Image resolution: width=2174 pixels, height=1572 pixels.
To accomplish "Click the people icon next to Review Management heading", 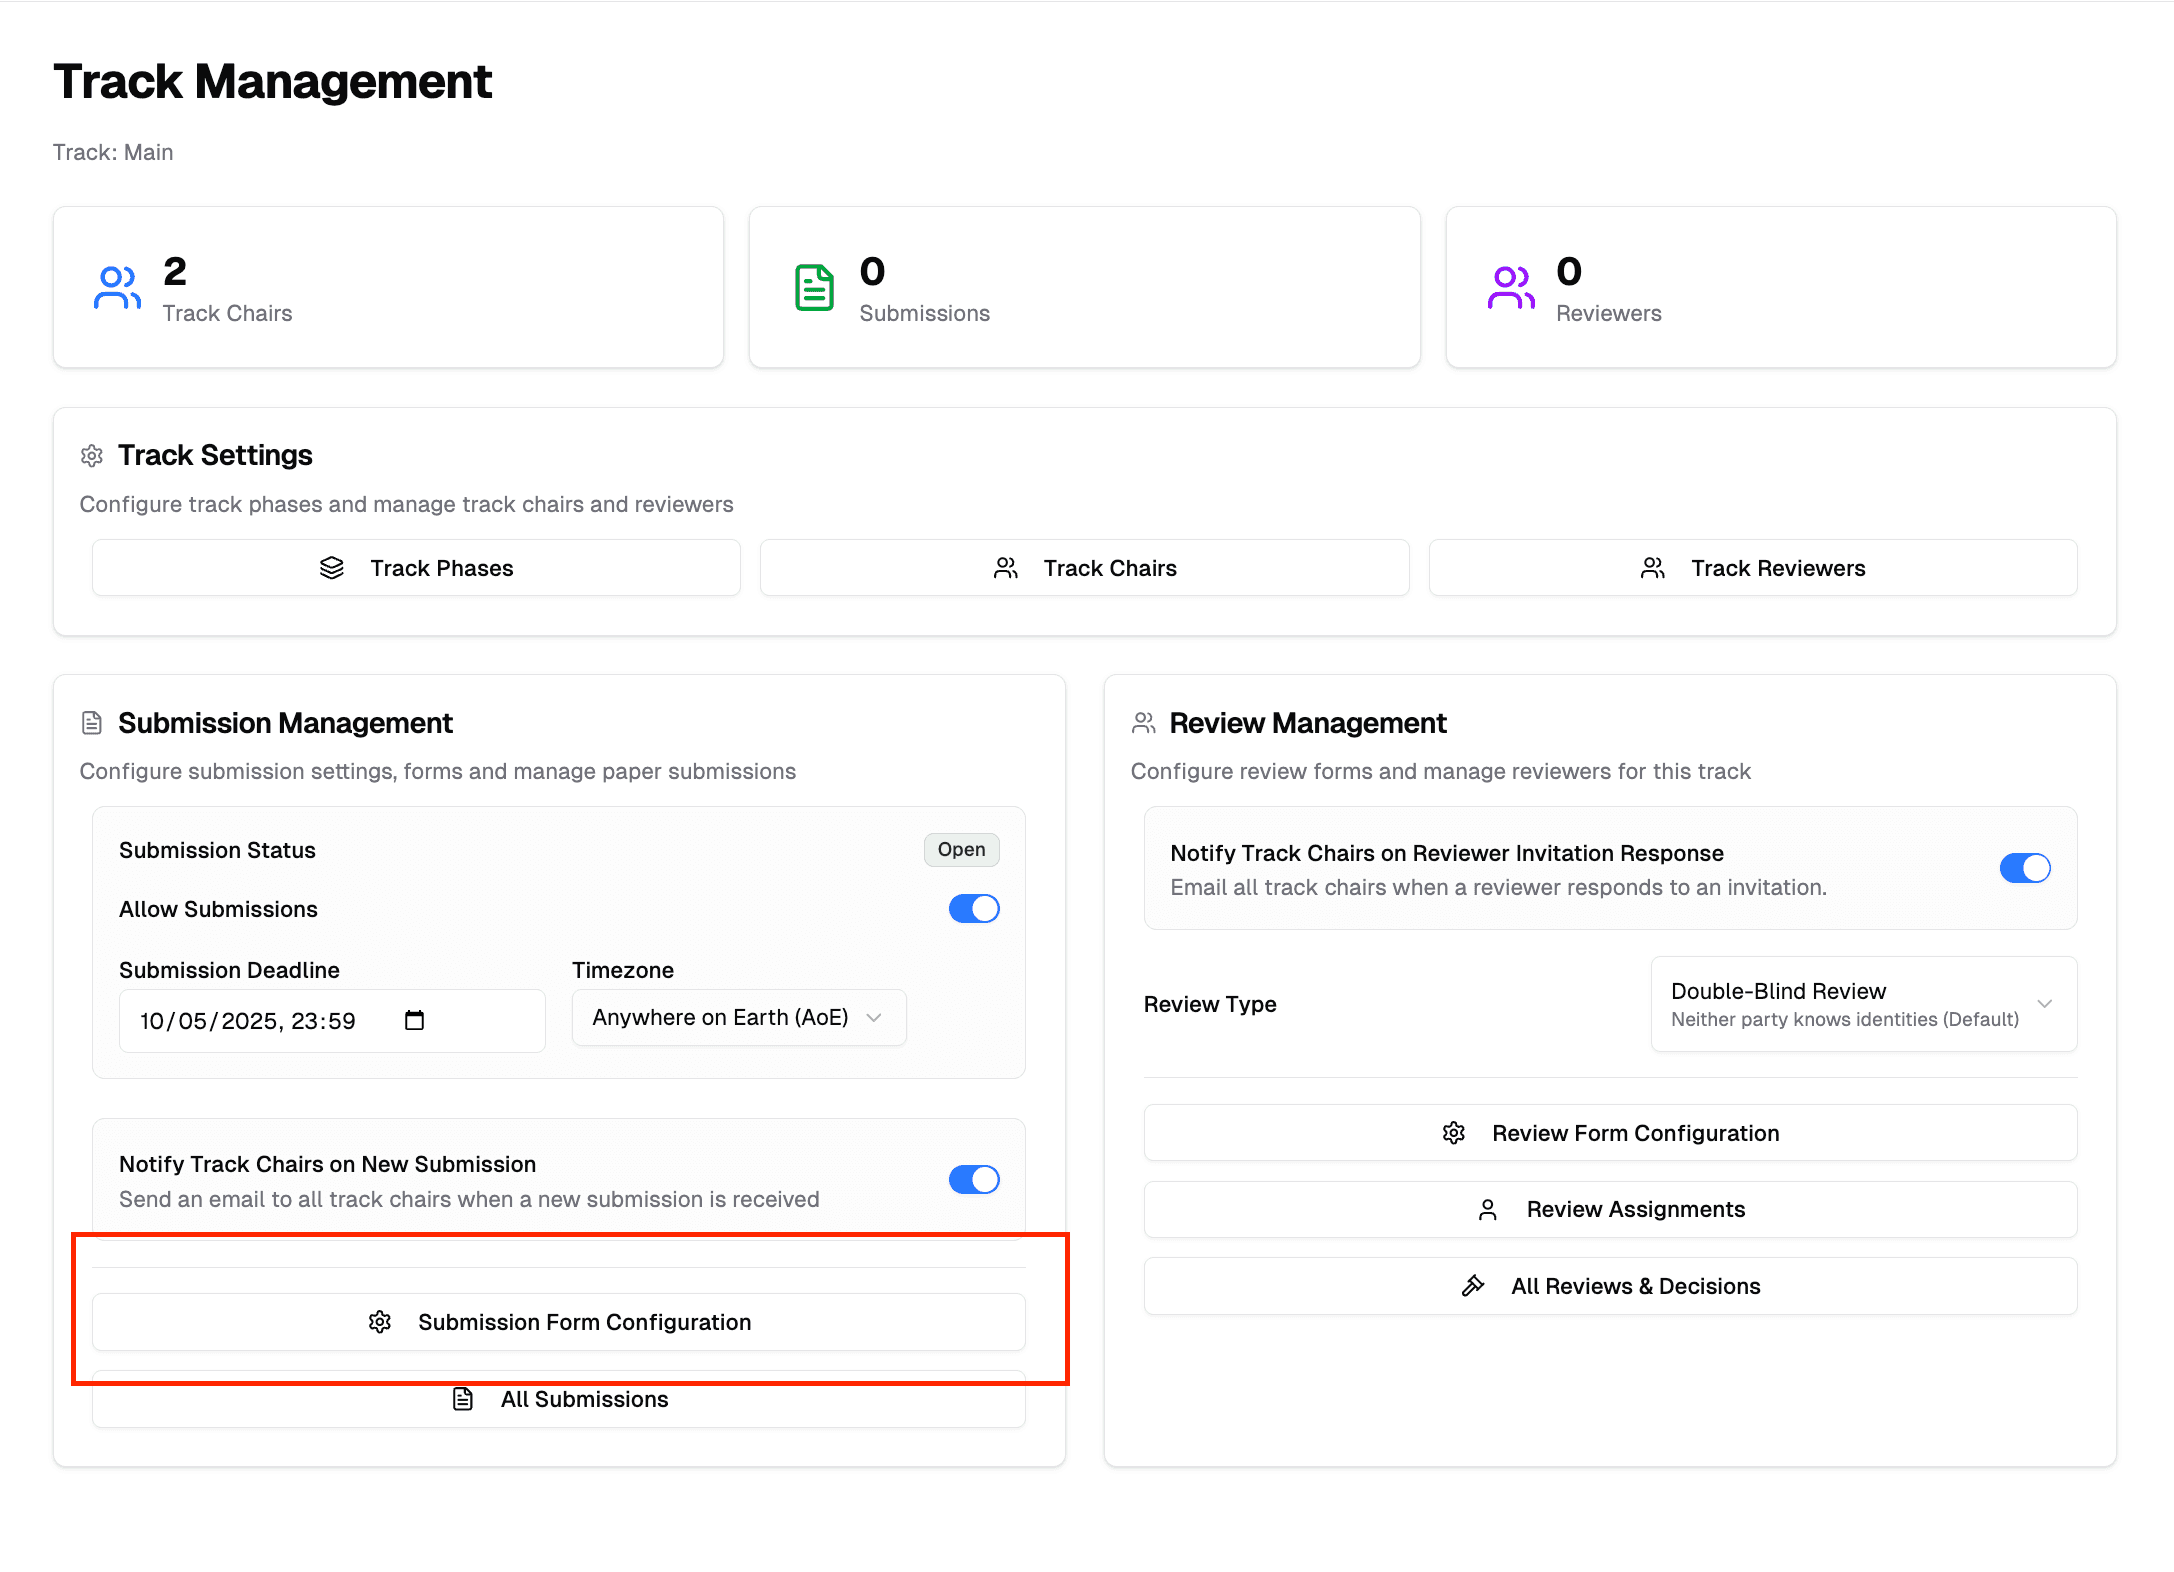I will click(1143, 722).
